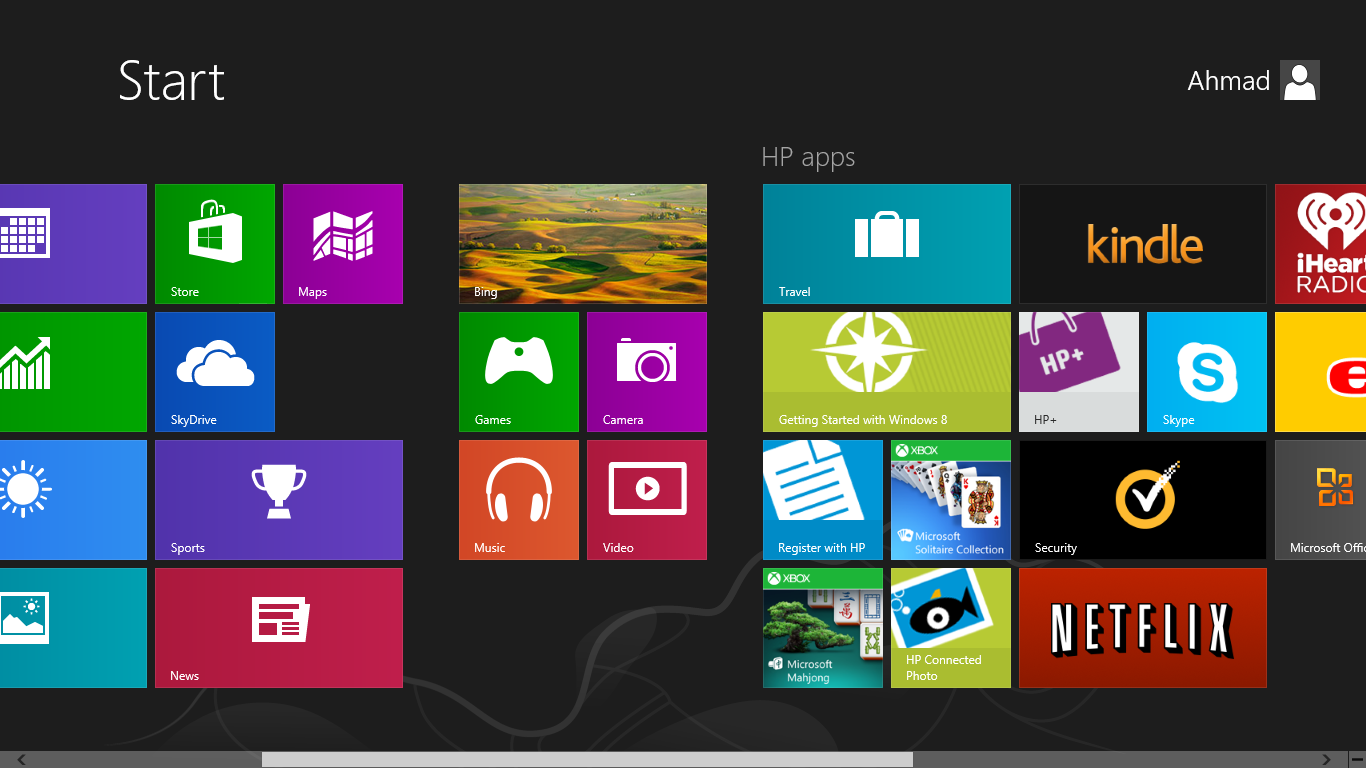
Task: Launch the Kindle app
Action: 1142,243
